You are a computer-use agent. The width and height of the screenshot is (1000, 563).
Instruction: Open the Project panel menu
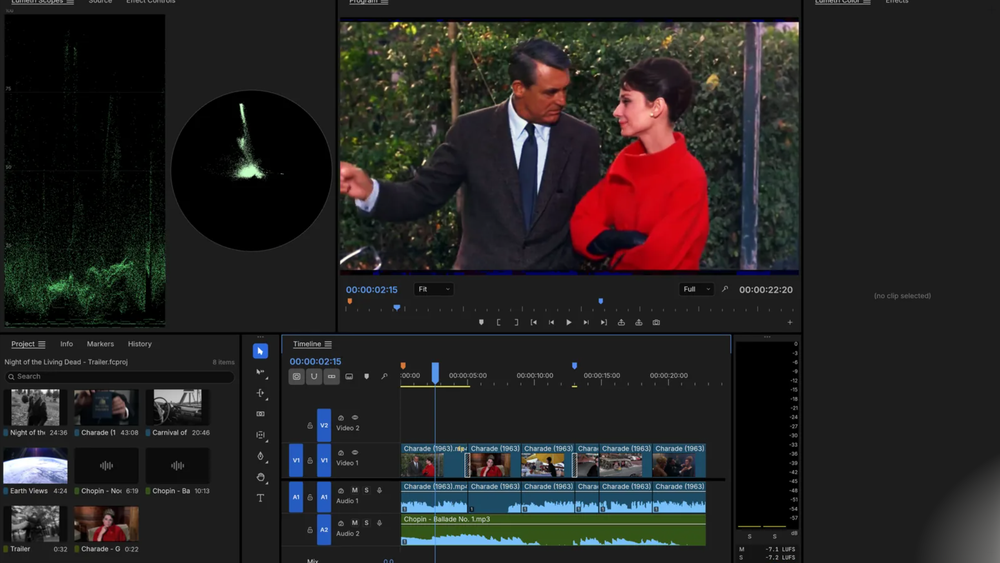pos(41,344)
